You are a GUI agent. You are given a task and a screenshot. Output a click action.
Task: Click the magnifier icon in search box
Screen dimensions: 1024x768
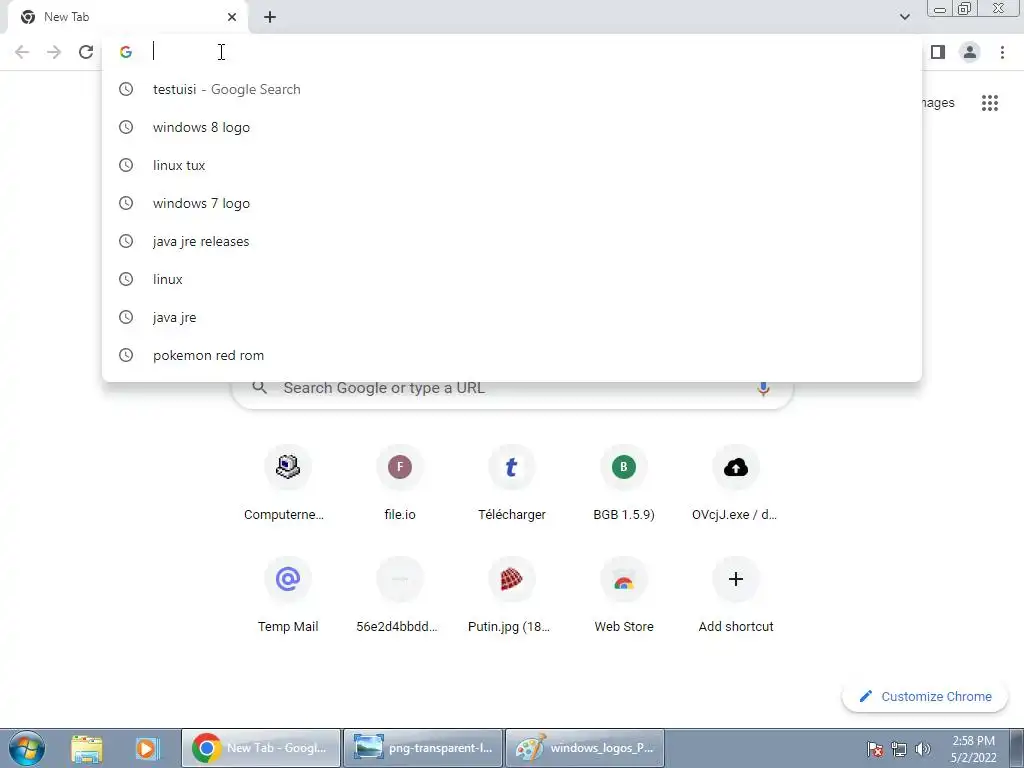pos(259,388)
